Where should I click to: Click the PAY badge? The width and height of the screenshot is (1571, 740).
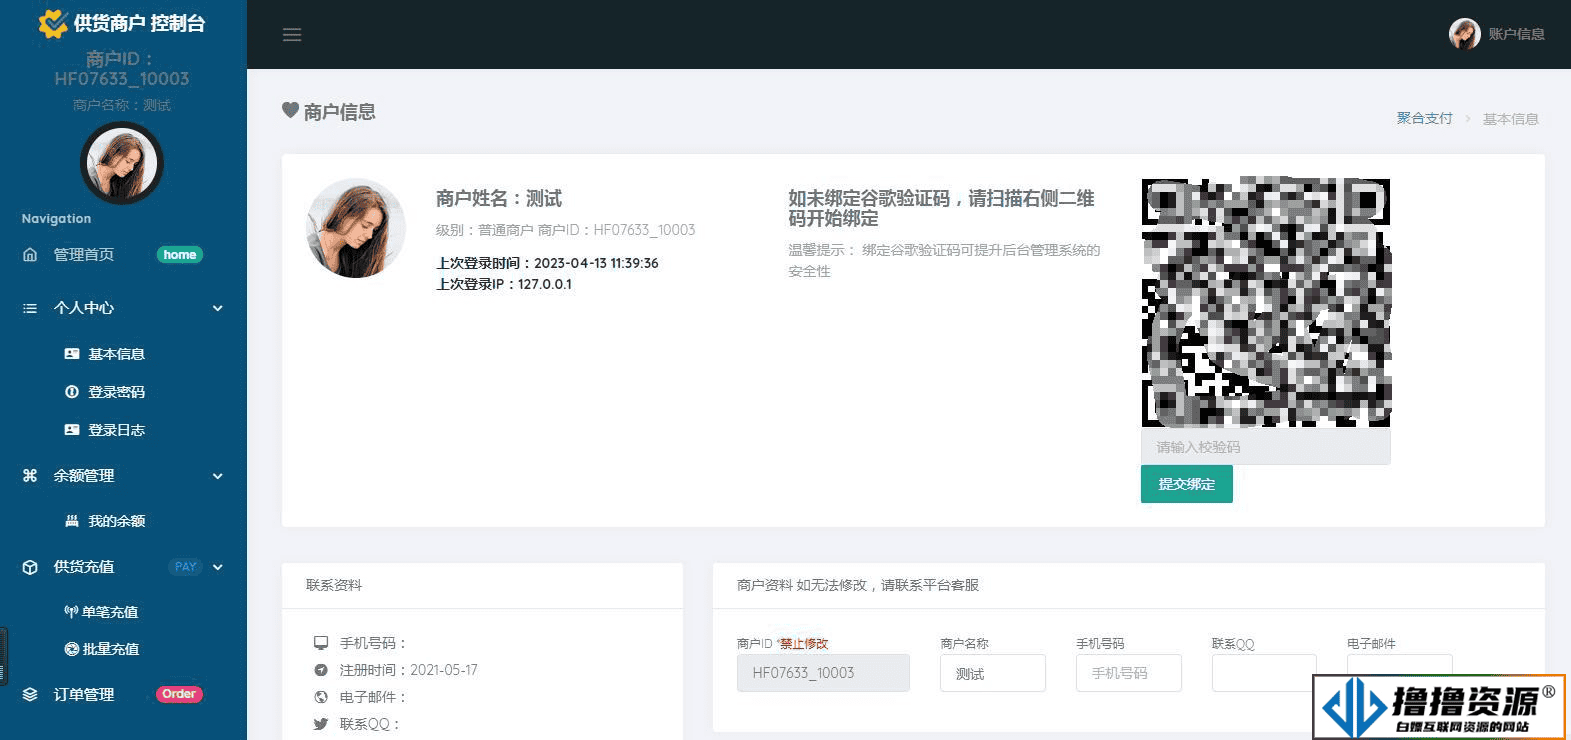pyautogui.click(x=186, y=567)
